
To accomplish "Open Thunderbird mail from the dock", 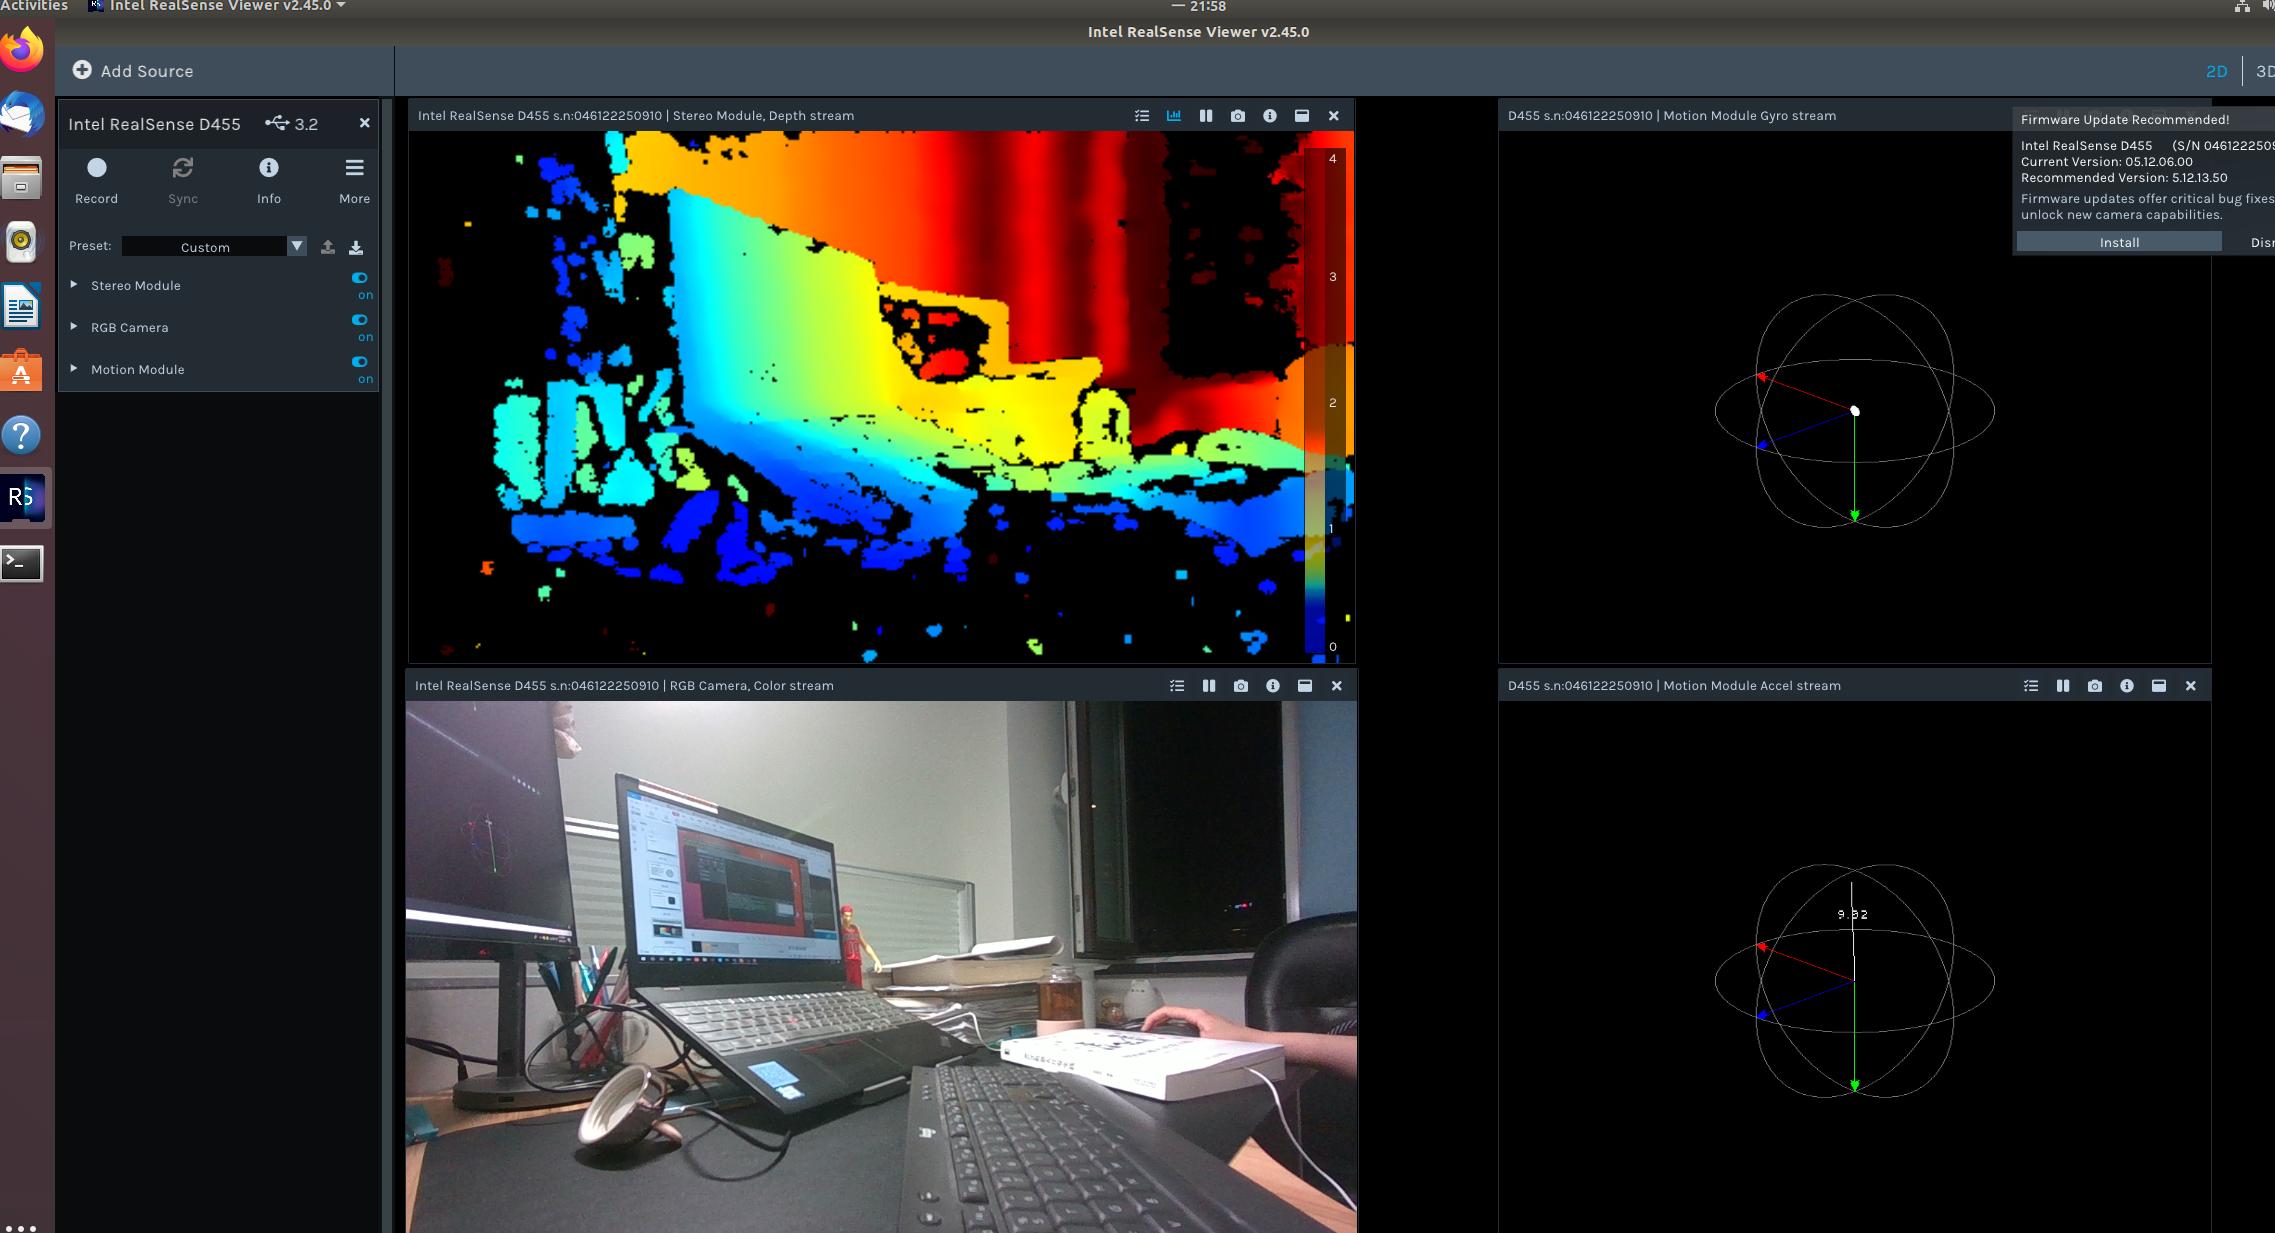I will (x=22, y=114).
